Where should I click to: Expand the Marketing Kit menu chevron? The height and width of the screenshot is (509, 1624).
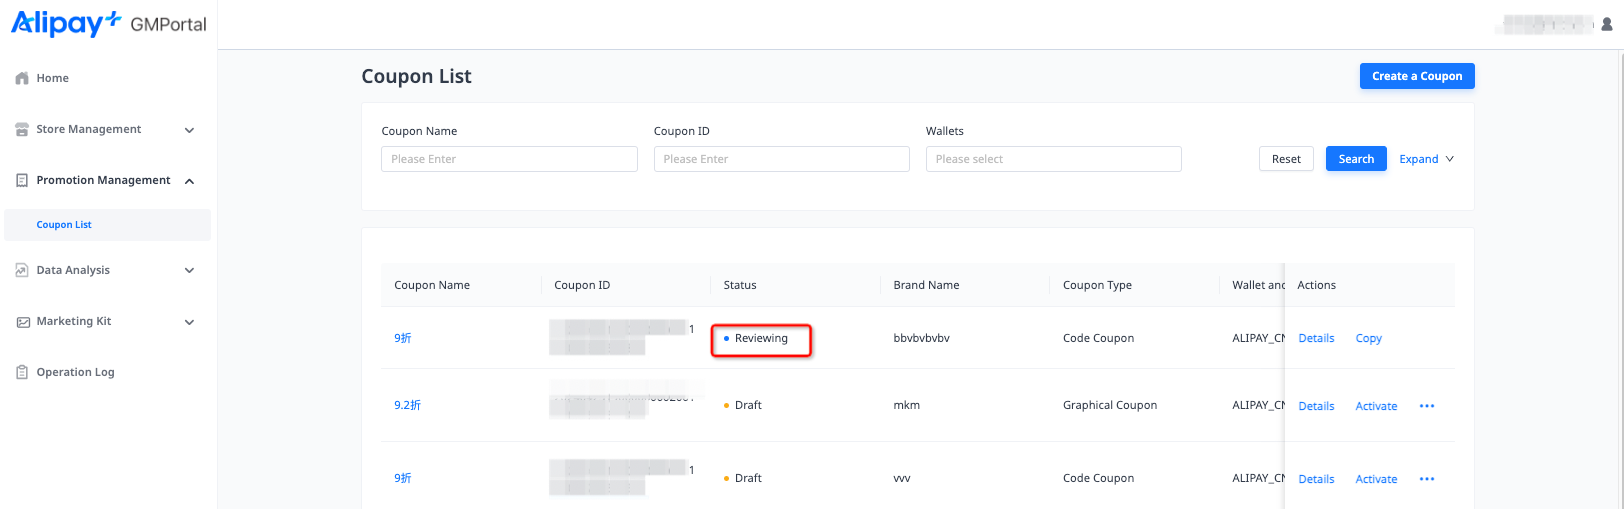tap(189, 322)
